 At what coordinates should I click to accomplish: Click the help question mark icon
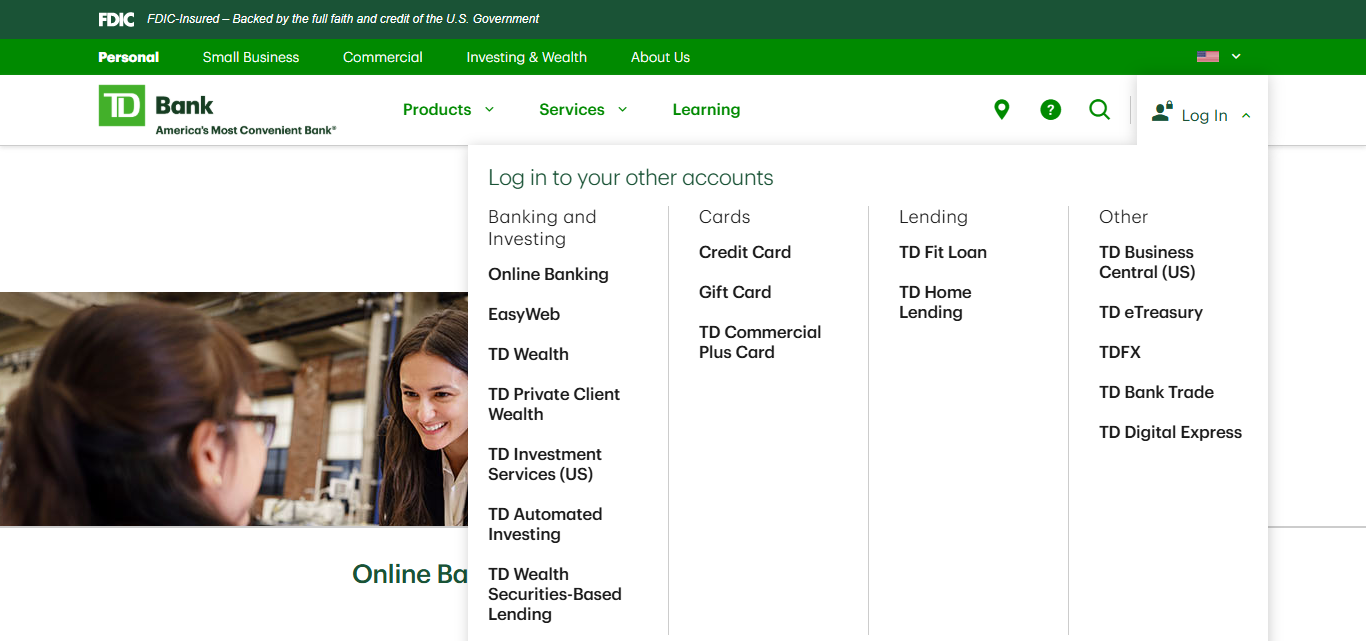(1050, 110)
